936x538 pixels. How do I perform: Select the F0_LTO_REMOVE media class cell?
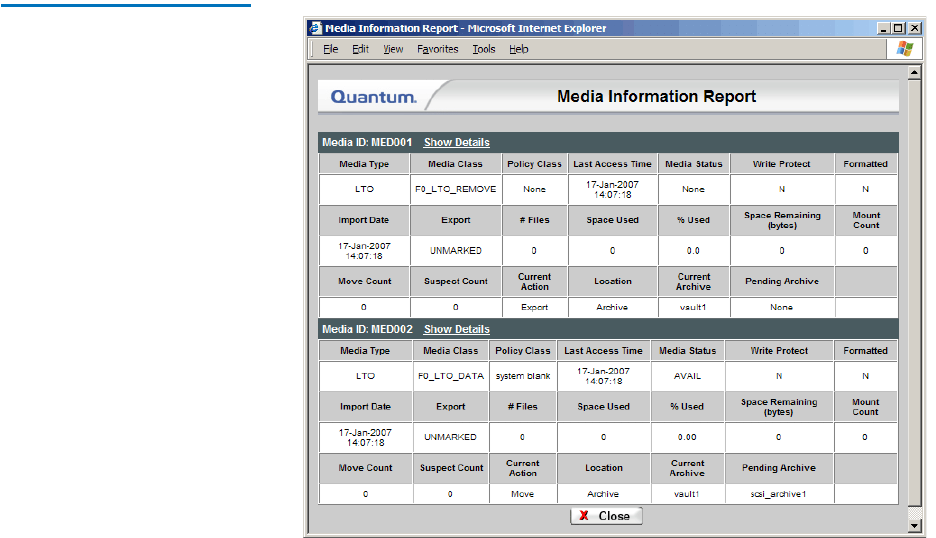coord(455,189)
